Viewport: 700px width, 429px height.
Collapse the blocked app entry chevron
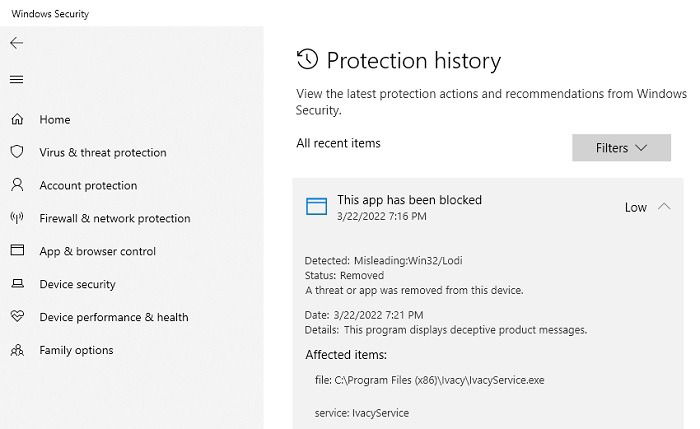(664, 207)
